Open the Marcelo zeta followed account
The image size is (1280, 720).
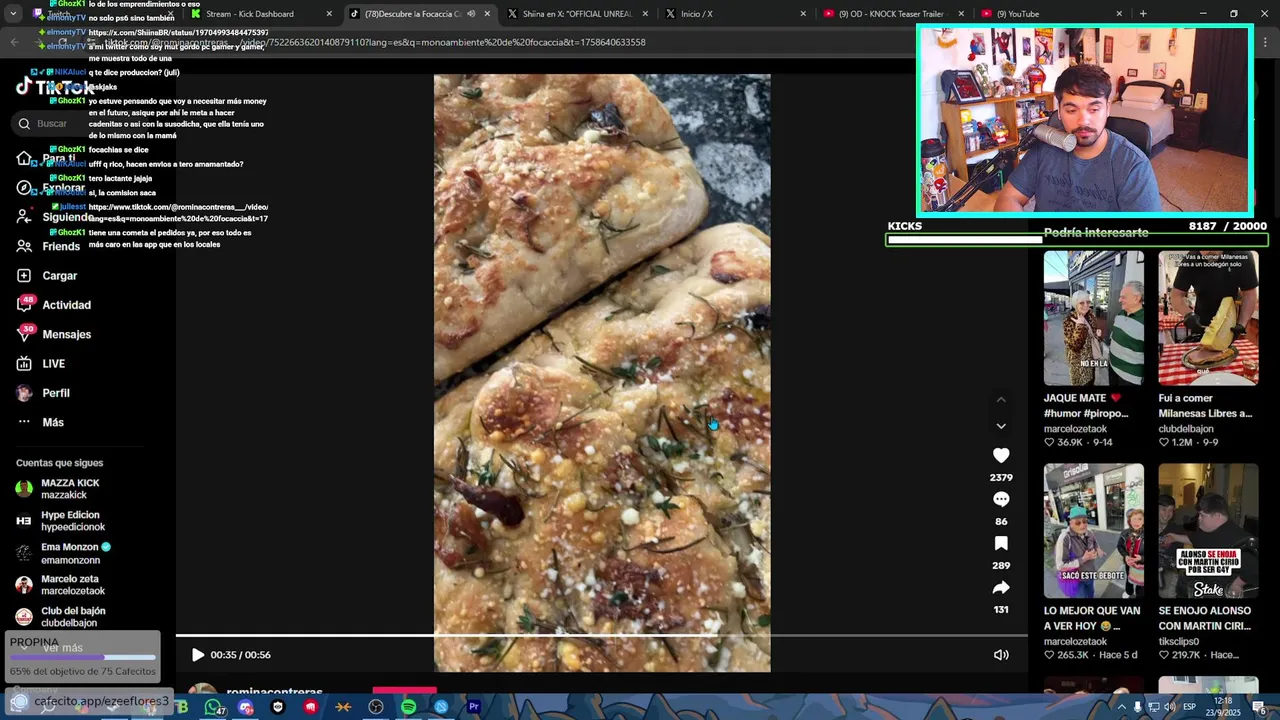(60, 585)
